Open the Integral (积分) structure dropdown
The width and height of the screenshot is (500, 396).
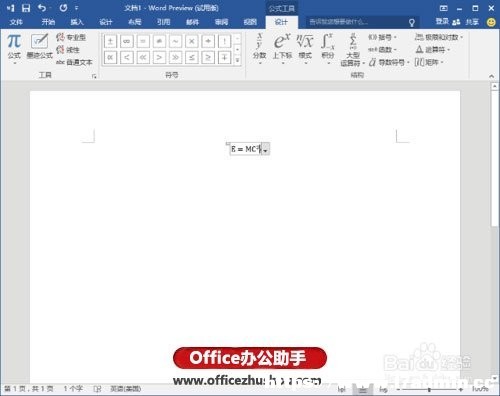[x=328, y=48]
